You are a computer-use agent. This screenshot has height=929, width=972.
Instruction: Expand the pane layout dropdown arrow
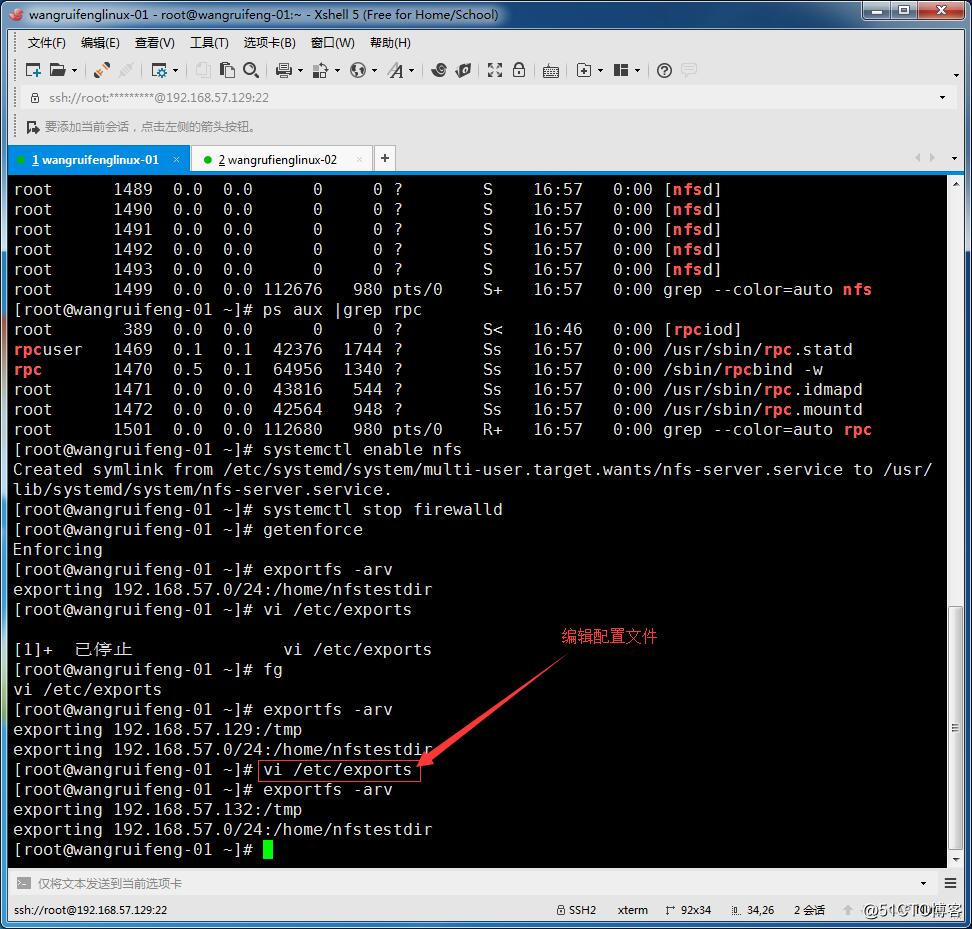[x=637, y=71]
